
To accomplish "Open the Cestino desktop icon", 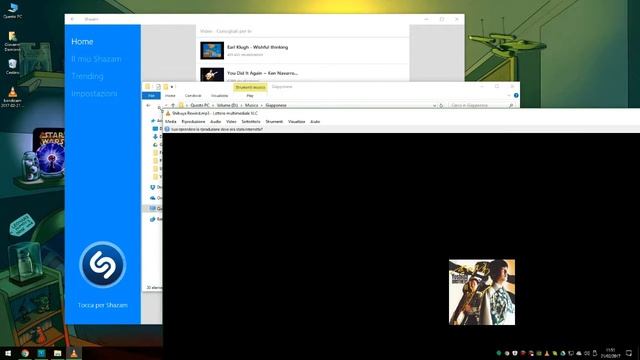I will 12,67.
